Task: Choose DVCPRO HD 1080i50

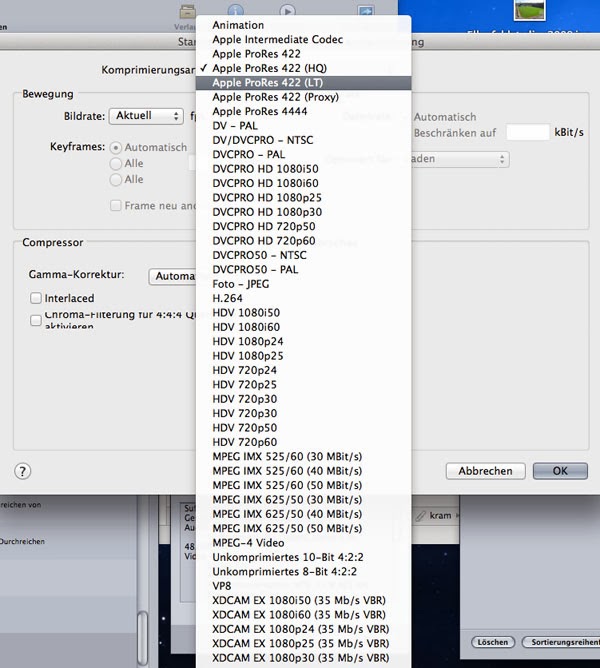Action: click(x=303, y=169)
